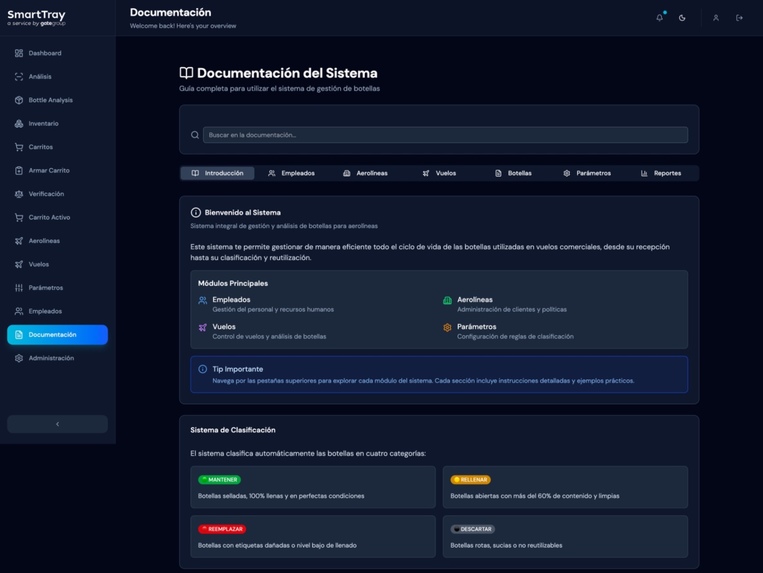763x573 pixels.
Task: Click the Armar Carrito clipboard icon
Action: (x=19, y=170)
